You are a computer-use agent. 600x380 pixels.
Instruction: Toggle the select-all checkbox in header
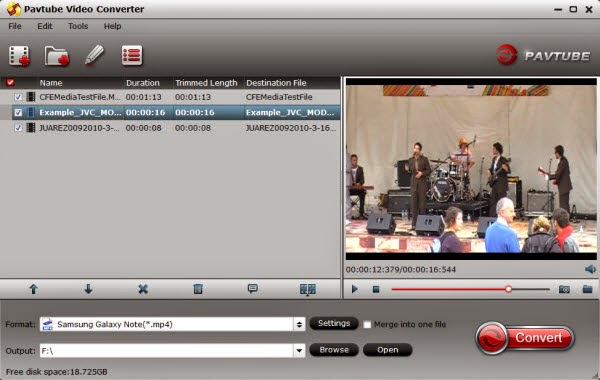(x=10, y=83)
